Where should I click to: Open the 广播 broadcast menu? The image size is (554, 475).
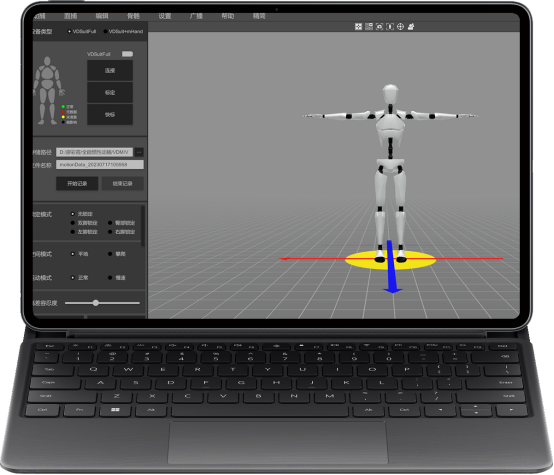196,16
